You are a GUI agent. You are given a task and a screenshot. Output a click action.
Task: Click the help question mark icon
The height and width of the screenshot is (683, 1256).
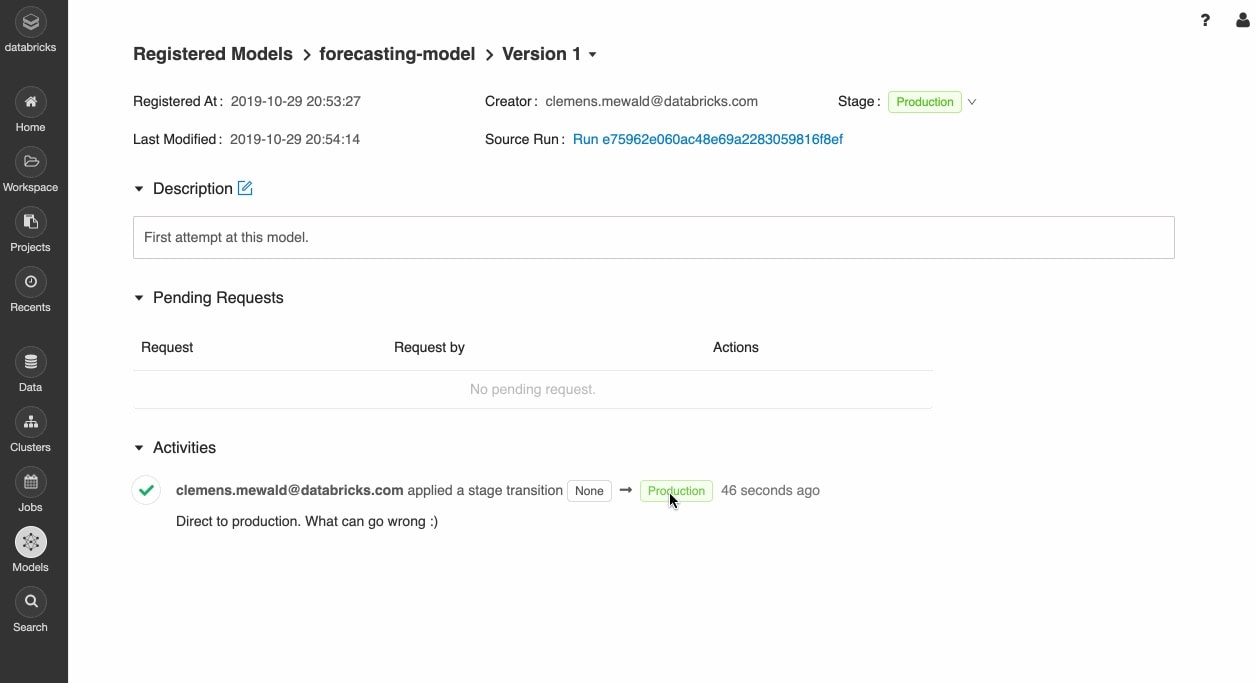(1205, 20)
